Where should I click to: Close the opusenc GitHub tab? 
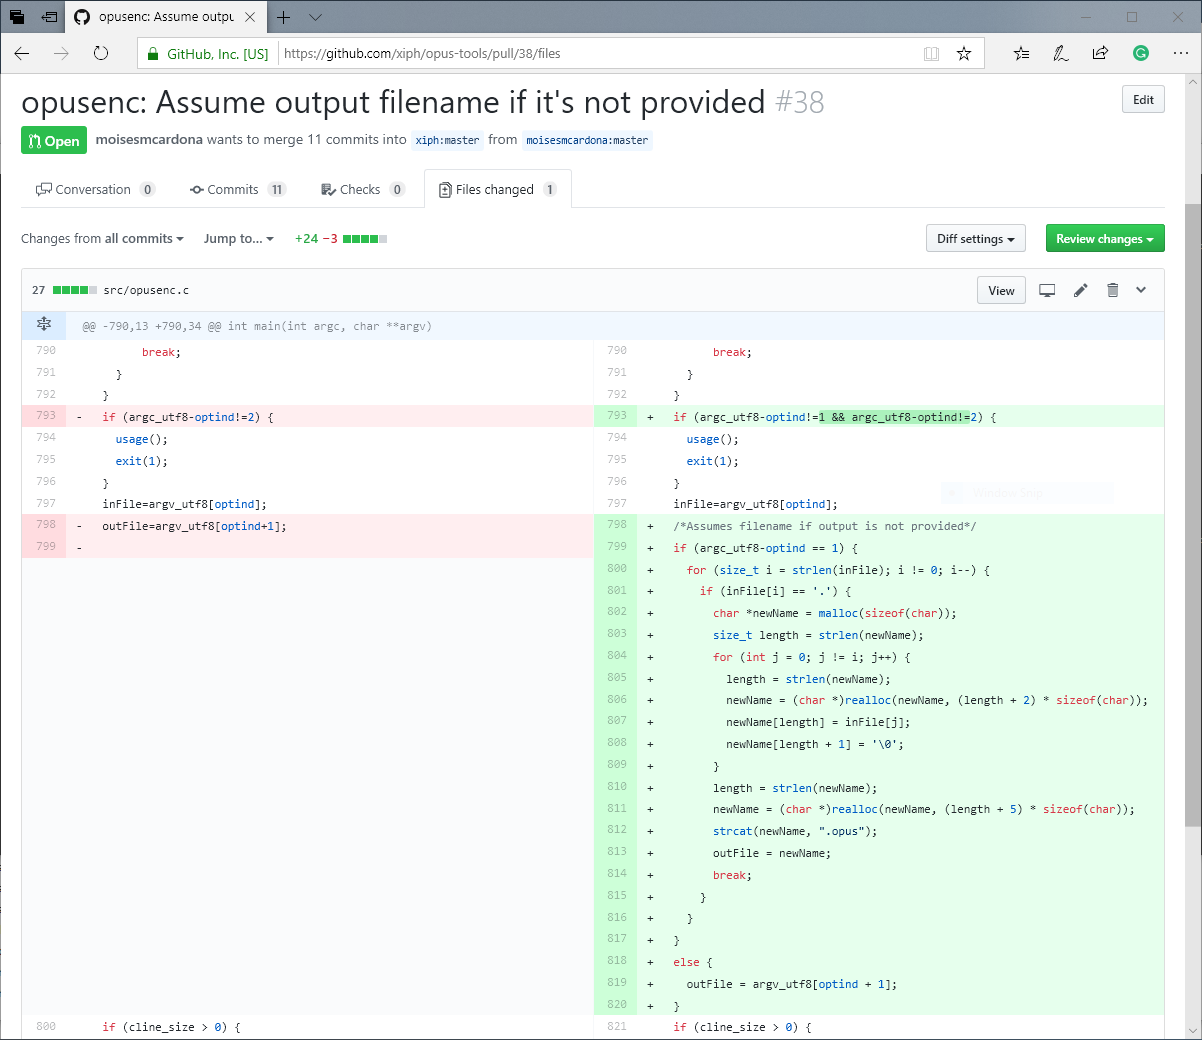[250, 17]
